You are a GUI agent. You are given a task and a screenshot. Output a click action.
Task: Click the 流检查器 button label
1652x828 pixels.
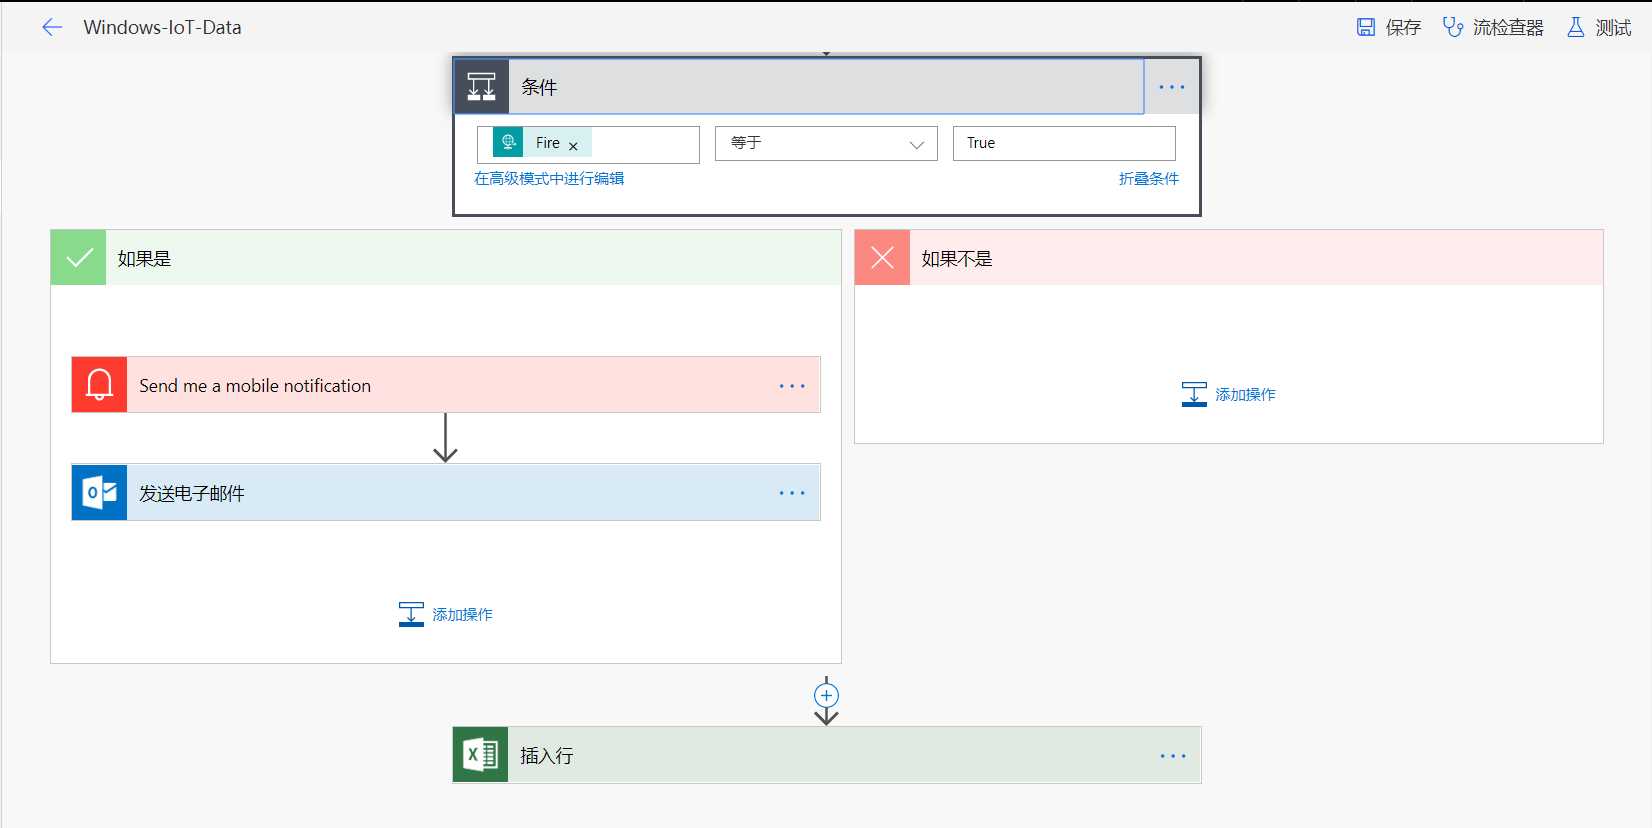(1508, 28)
